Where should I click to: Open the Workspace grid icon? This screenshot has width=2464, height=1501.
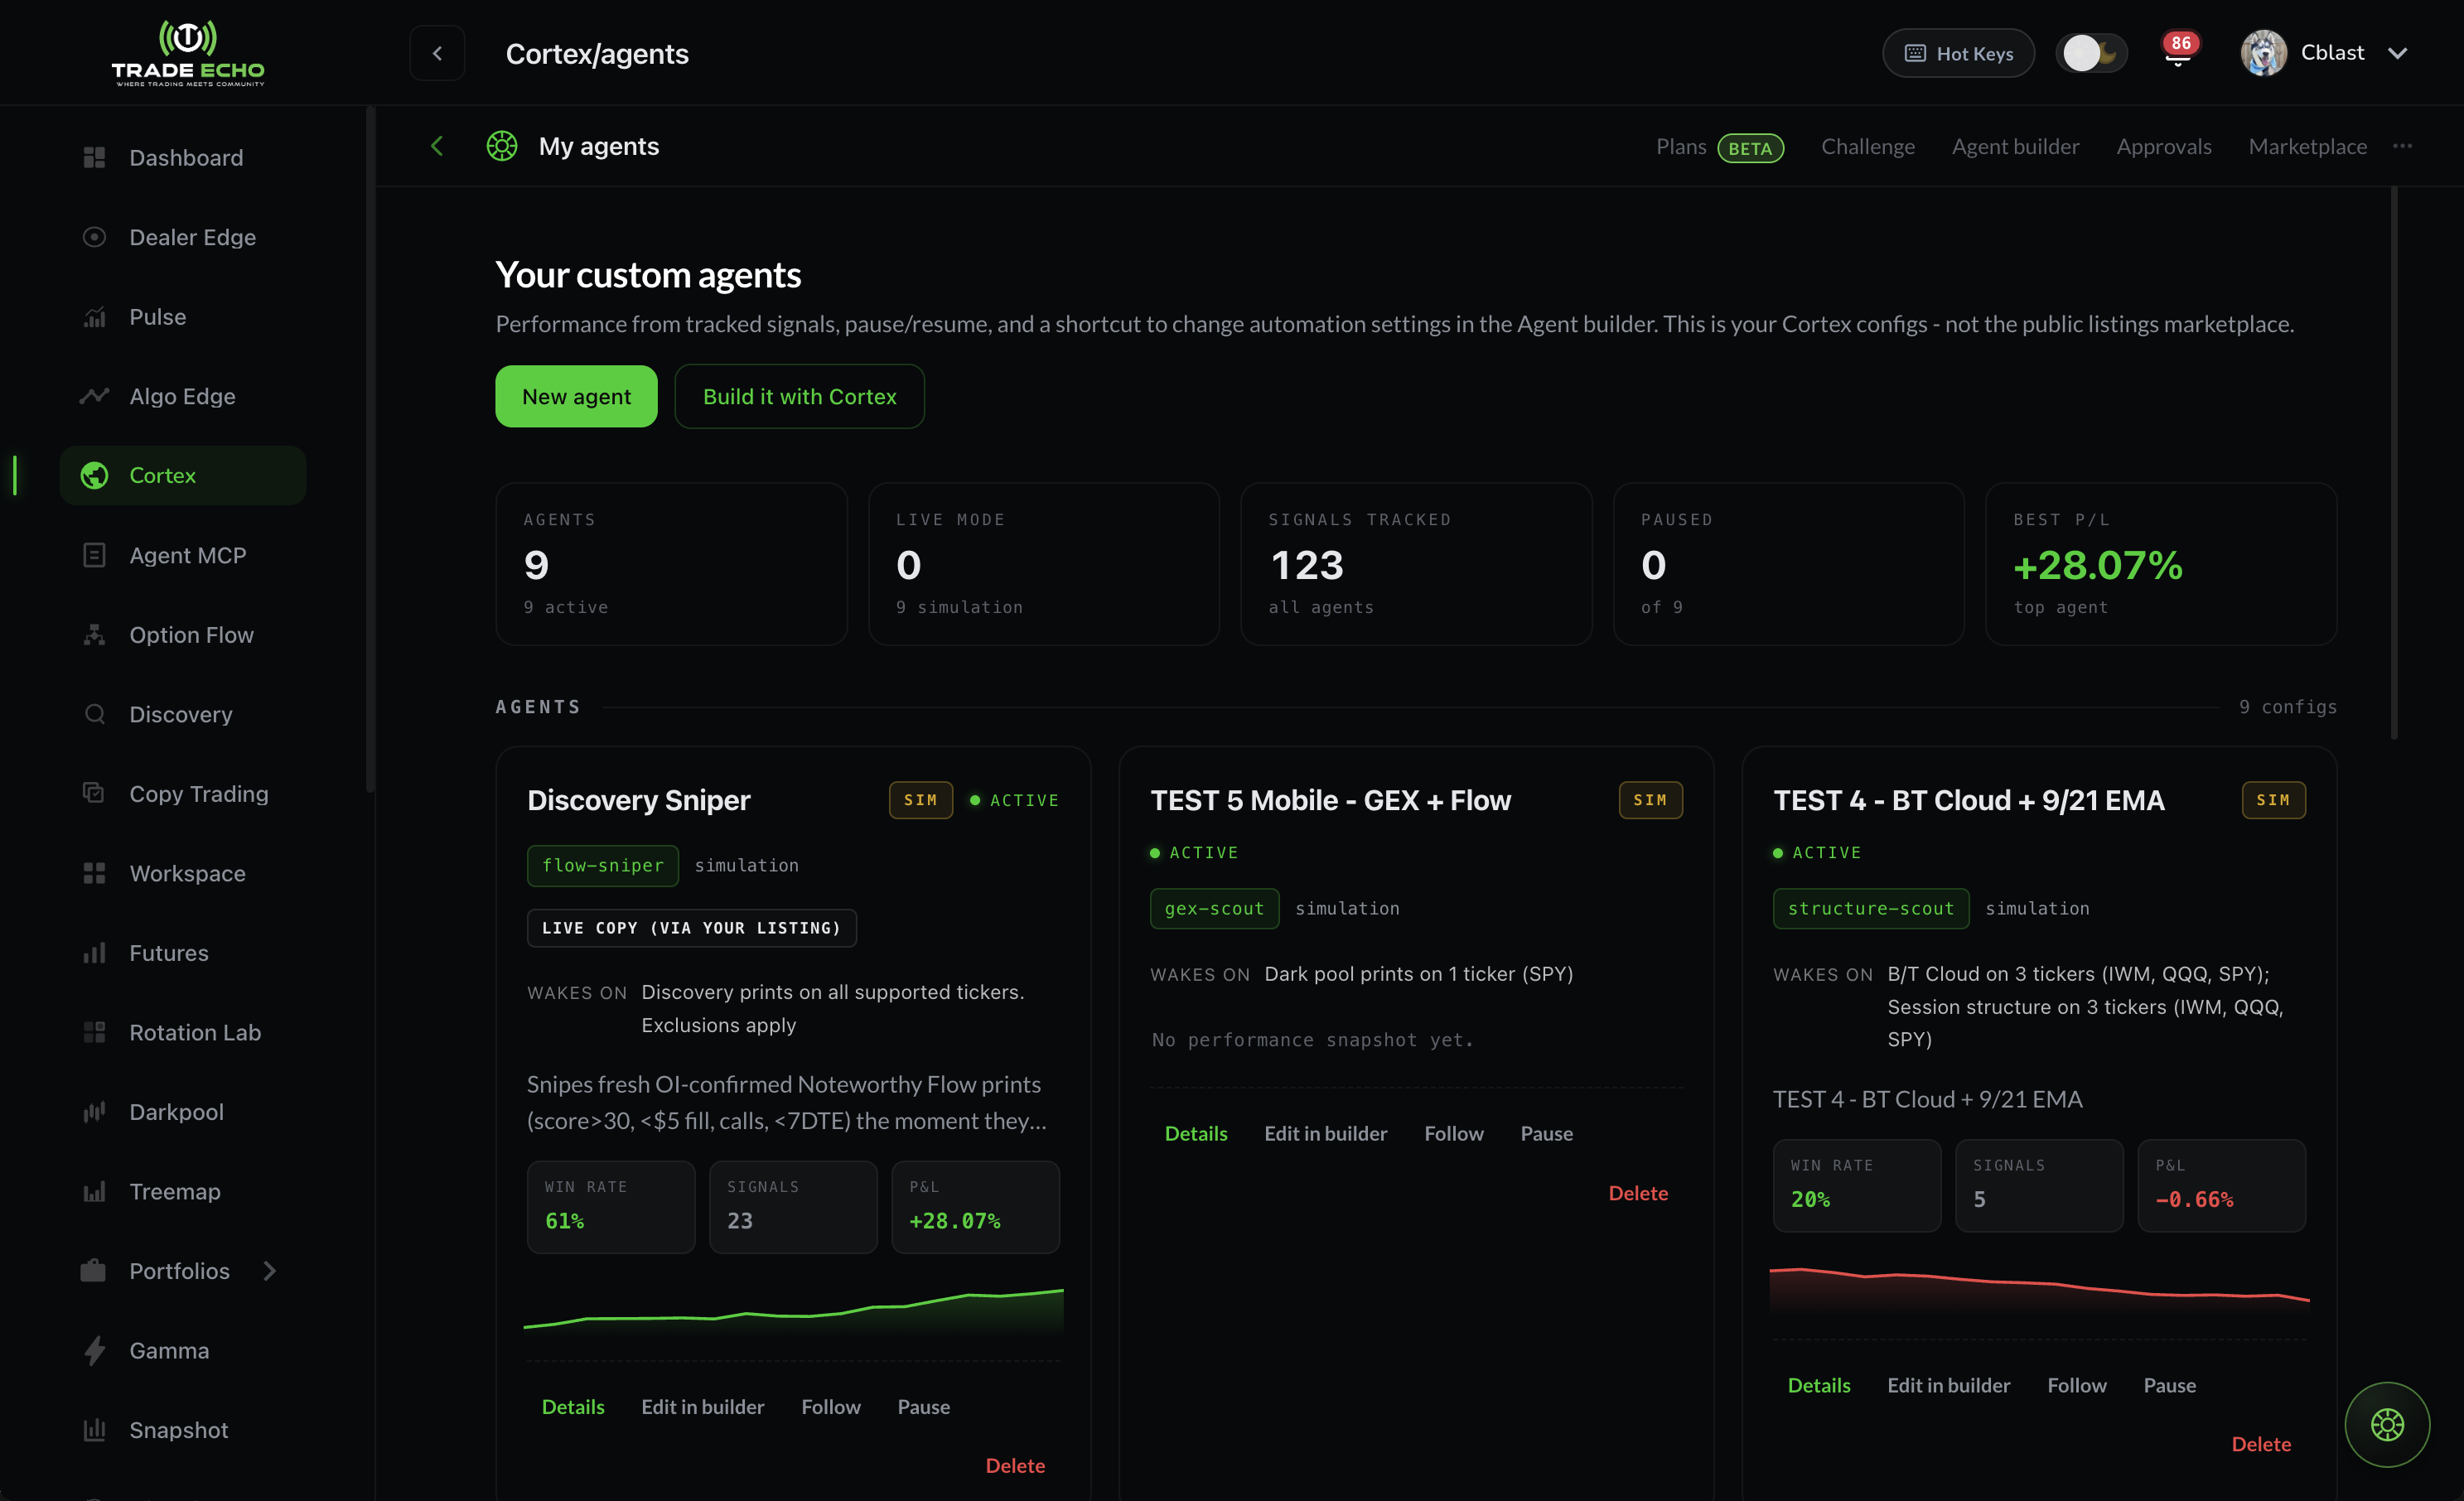[x=94, y=873]
